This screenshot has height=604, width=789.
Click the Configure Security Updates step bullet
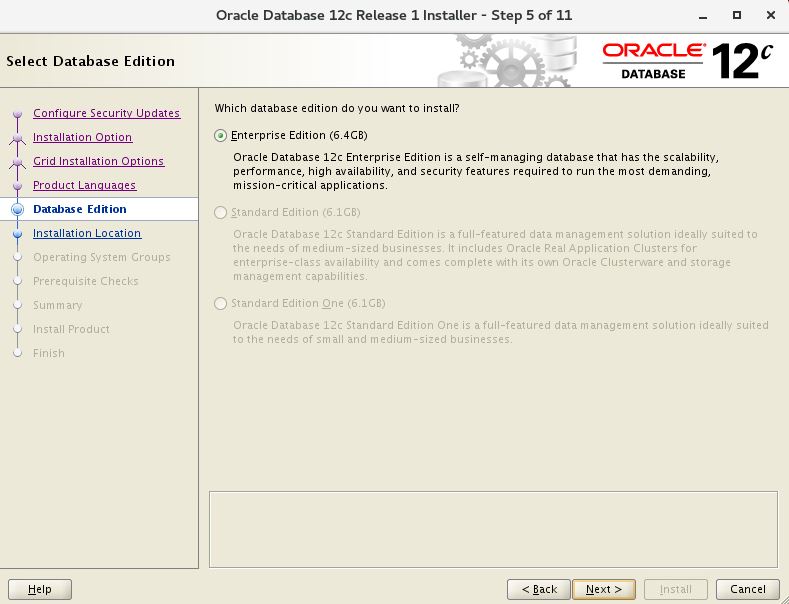pos(18,114)
